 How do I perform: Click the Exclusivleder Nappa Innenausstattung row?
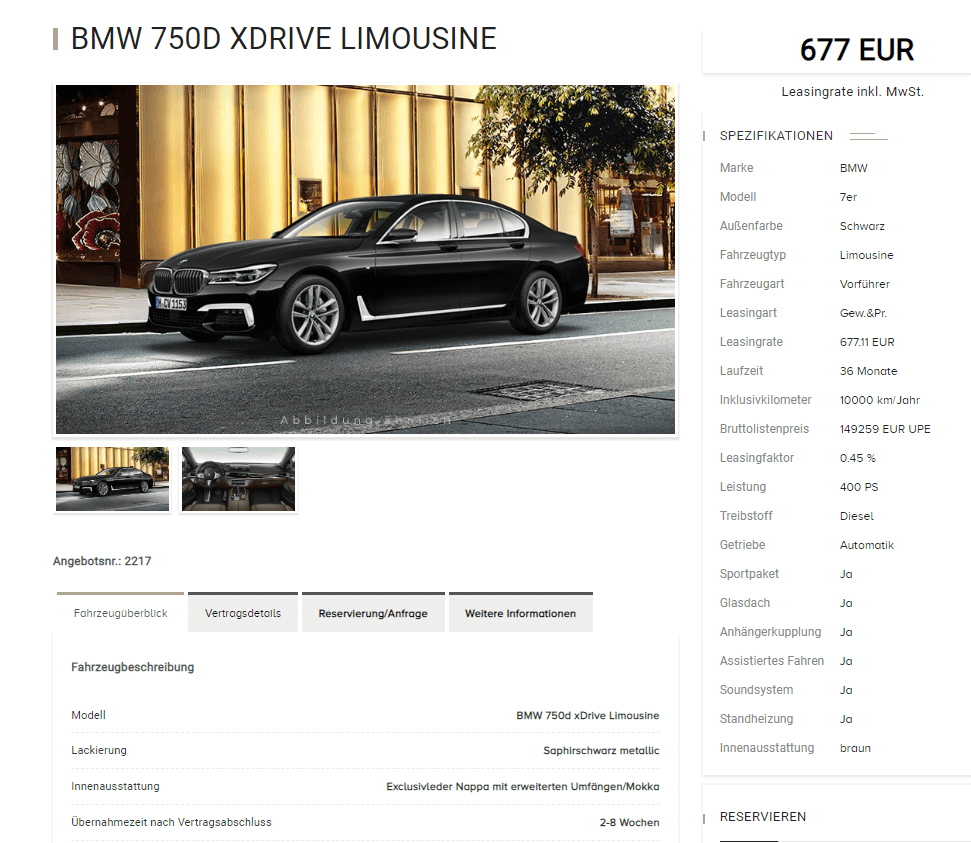365,786
